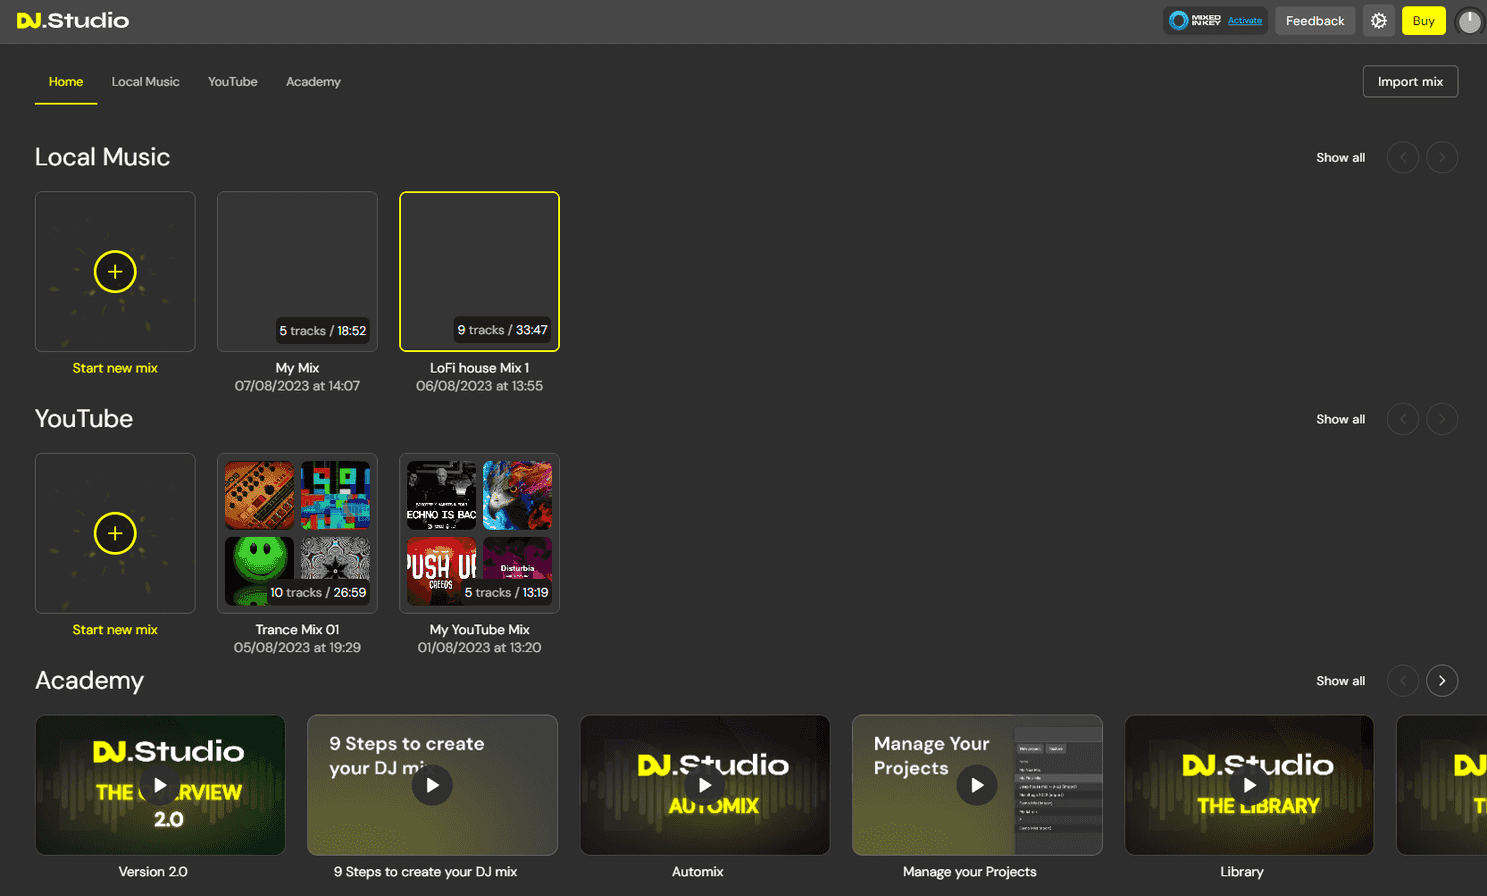Click the Import mix button
Image resolution: width=1487 pixels, height=896 pixels.
click(x=1409, y=81)
